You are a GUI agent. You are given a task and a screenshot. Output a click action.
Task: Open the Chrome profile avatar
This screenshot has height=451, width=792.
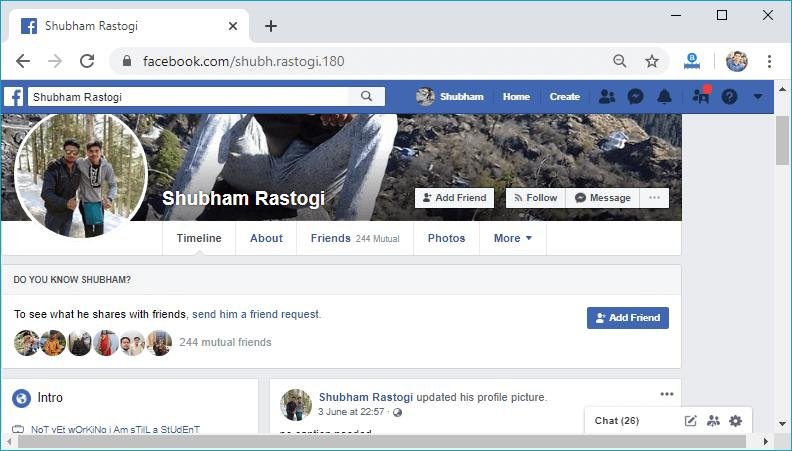(736, 61)
